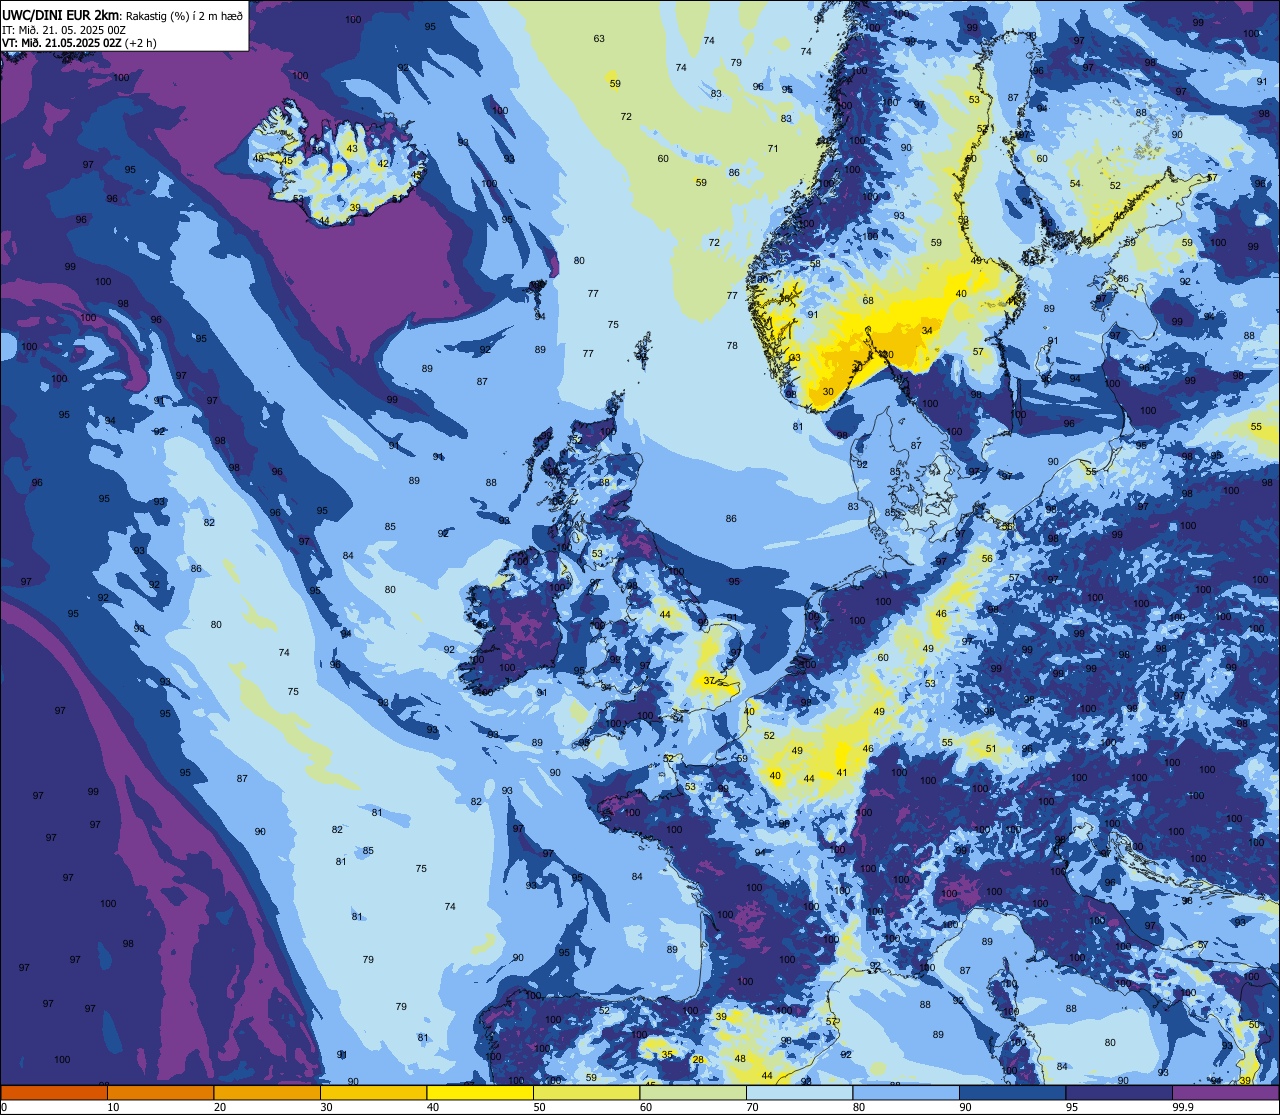Click the legend tick label '70'
Image resolution: width=1280 pixels, height=1115 pixels.
(752, 1107)
